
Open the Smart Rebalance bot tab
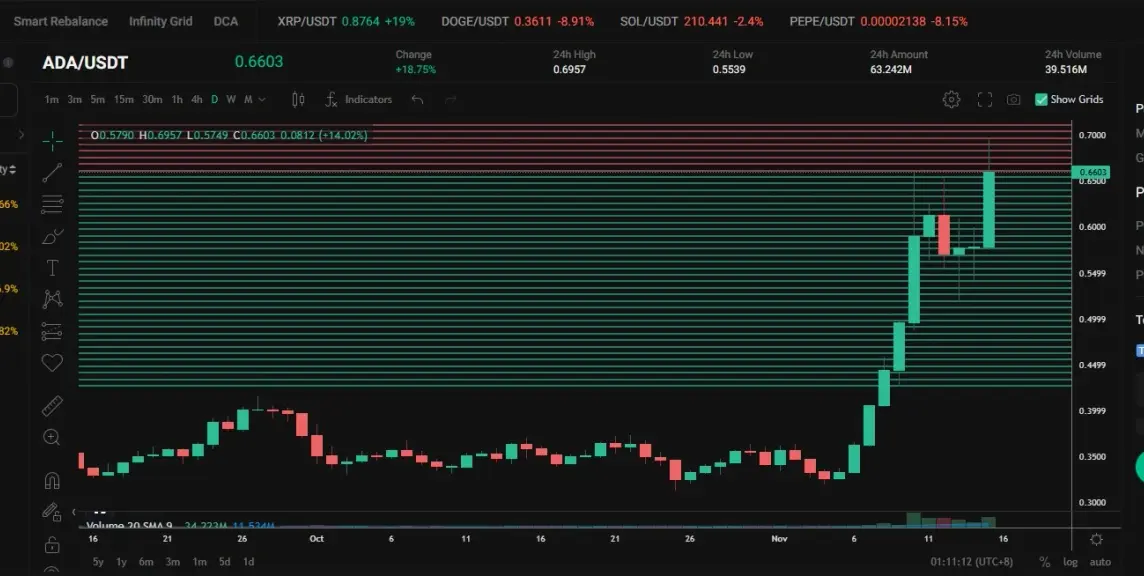pyautogui.click(x=61, y=21)
